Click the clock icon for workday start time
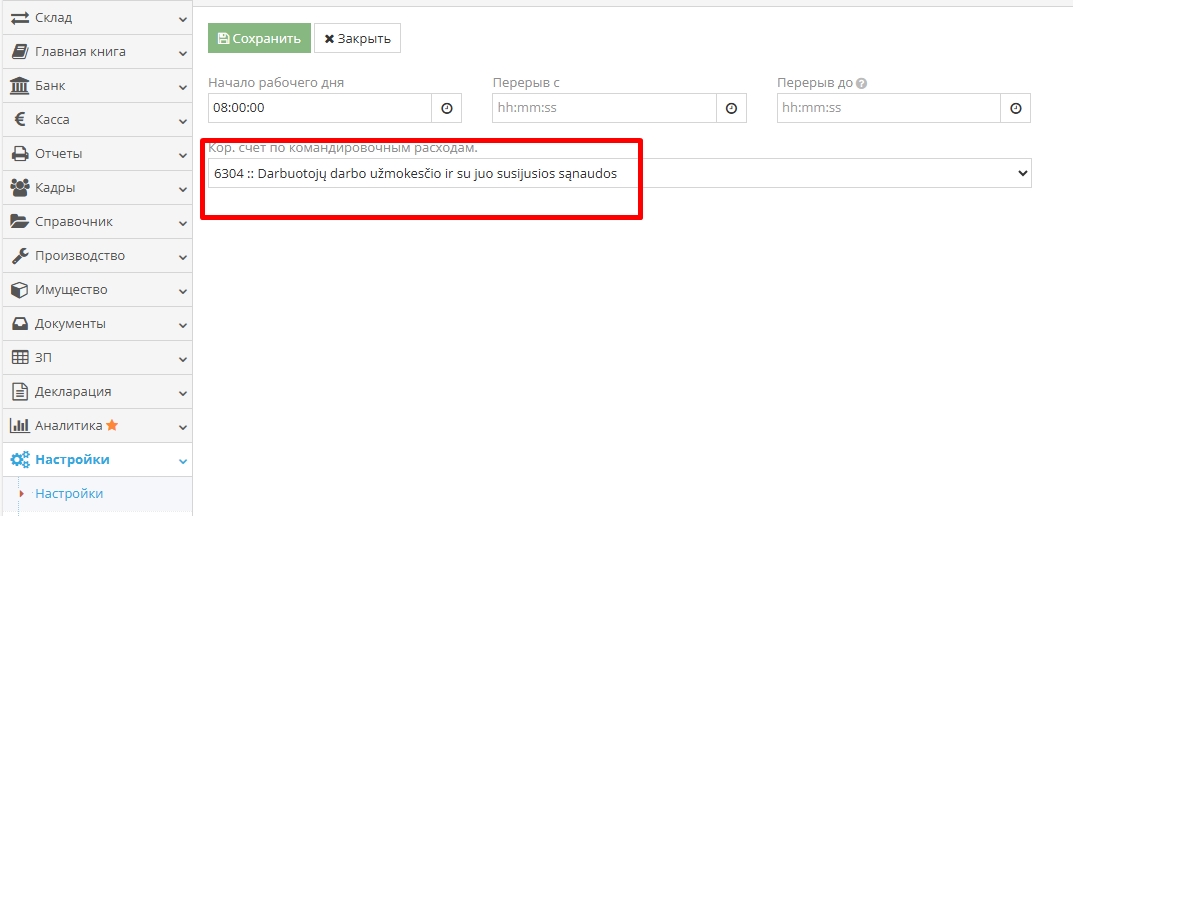Screen dimensions: 1200x900 (x=447, y=108)
